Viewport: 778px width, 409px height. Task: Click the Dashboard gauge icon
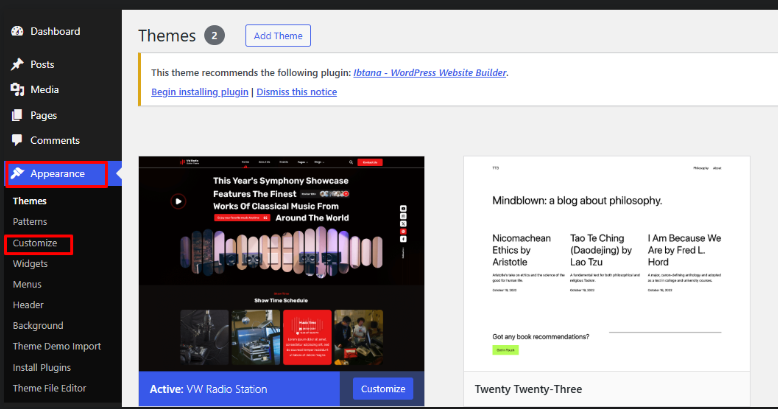[x=17, y=31]
